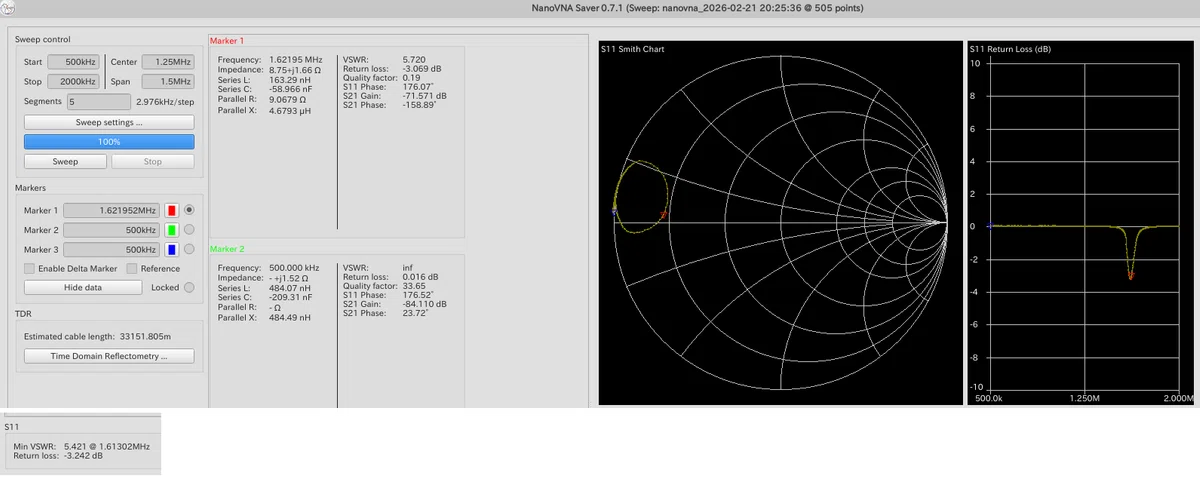Open Sweep settings dialog
The width and height of the screenshot is (1200, 488).
pos(109,122)
